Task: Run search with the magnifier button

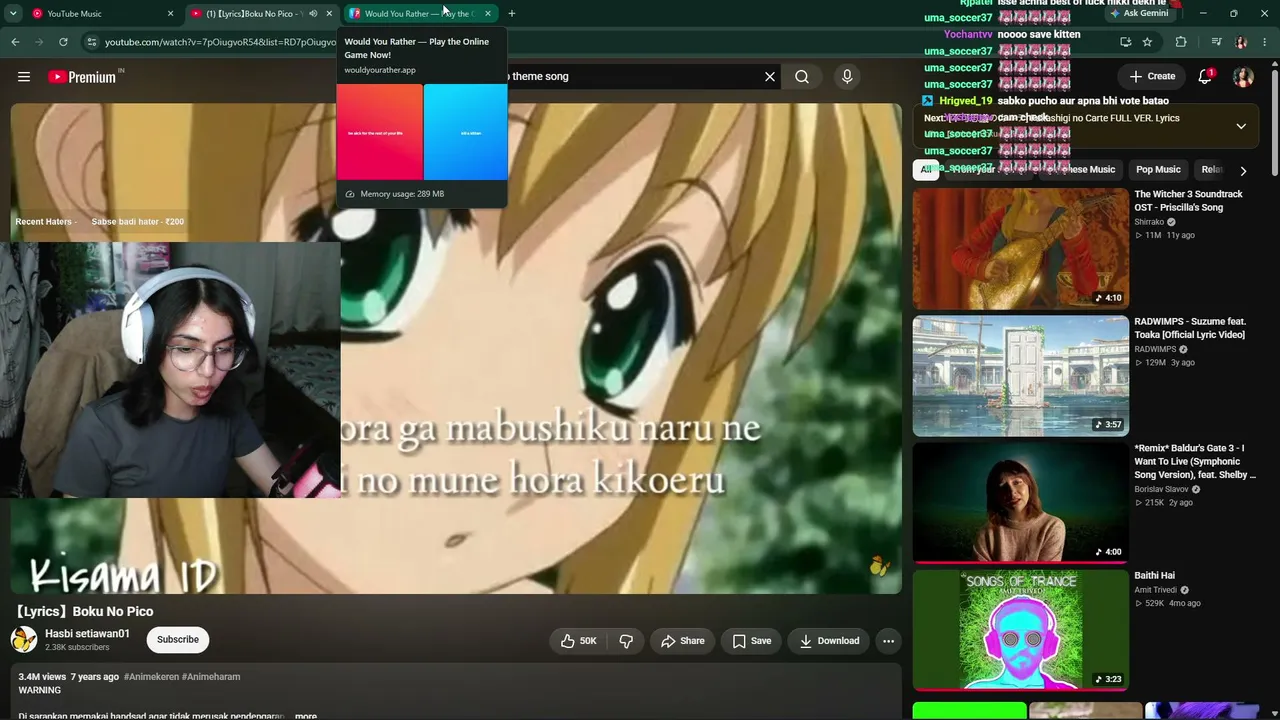Action: coord(802,76)
